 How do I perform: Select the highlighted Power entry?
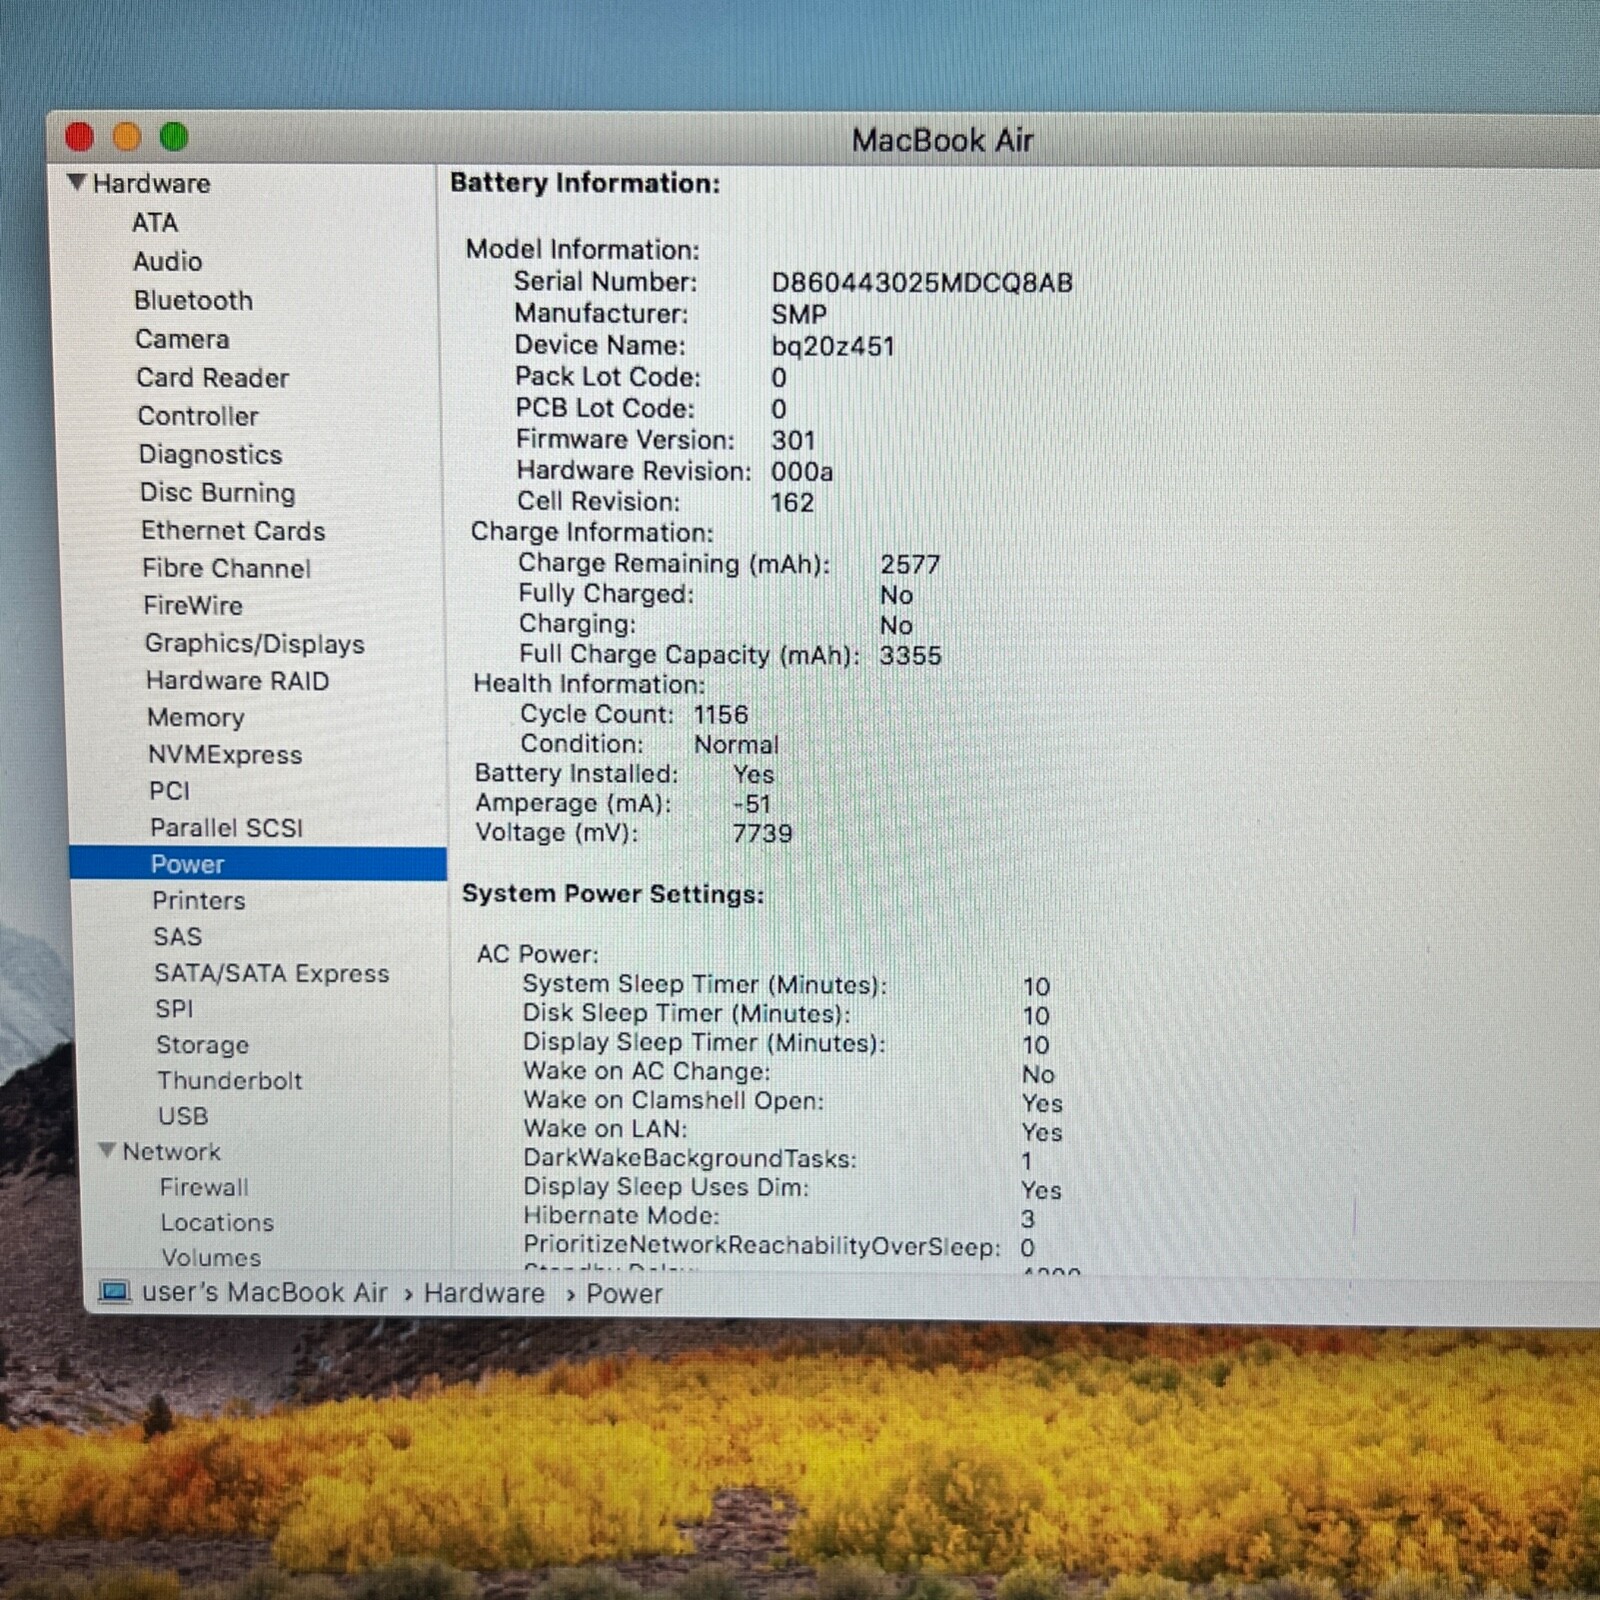(x=258, y=864)
